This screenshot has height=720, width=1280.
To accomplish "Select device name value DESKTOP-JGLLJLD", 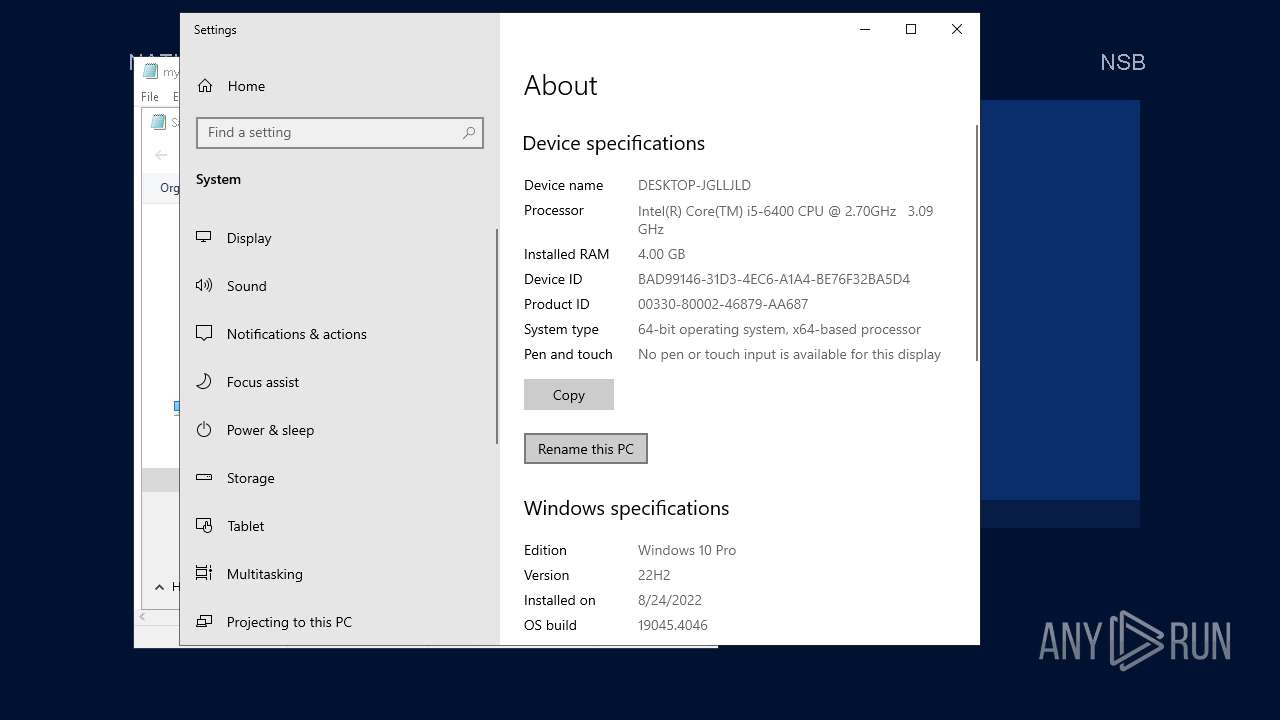I will click(694, 185).
